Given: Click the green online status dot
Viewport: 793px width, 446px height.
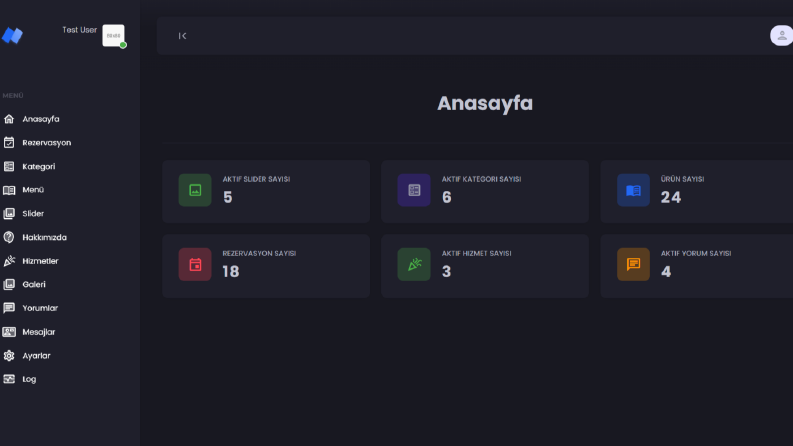Looking at the screenshot, I should tap(123, 45).
